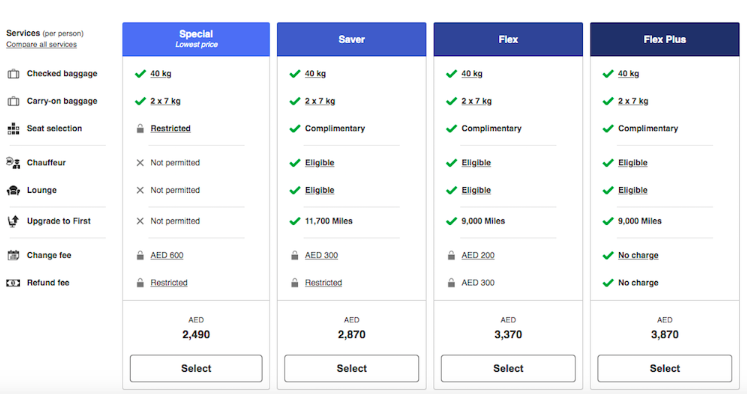Click the Change fee calendar icon

tap(13, 255)
